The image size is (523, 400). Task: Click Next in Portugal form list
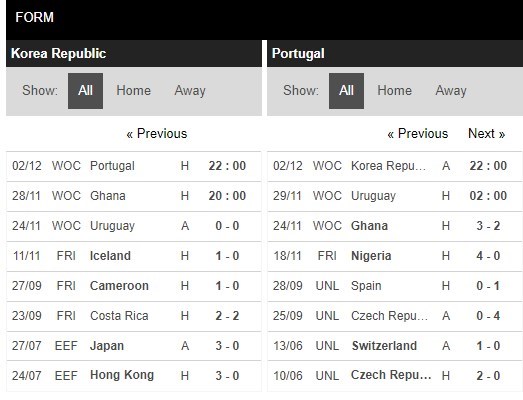click(487, 133)
